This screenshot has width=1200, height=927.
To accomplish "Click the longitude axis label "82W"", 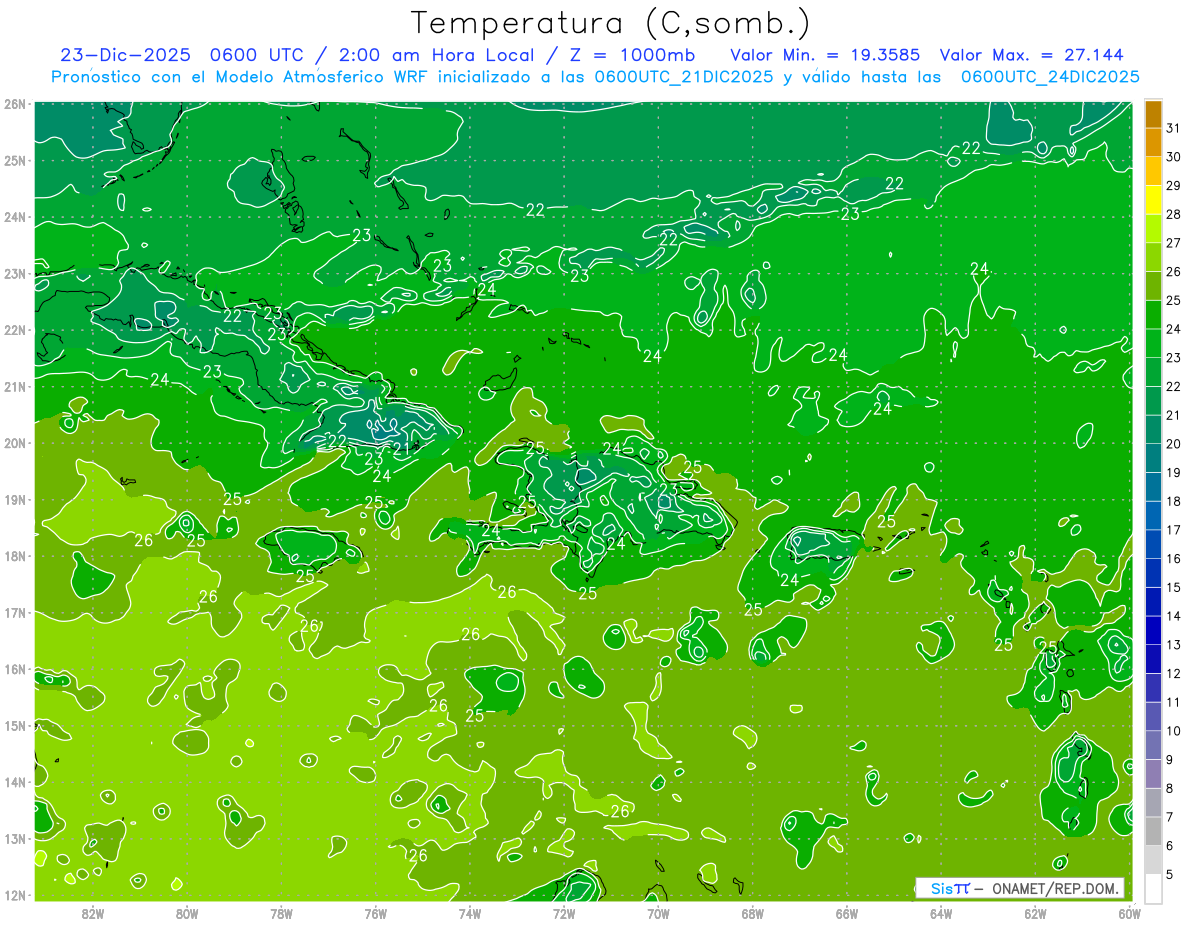I will pos(92,912).
